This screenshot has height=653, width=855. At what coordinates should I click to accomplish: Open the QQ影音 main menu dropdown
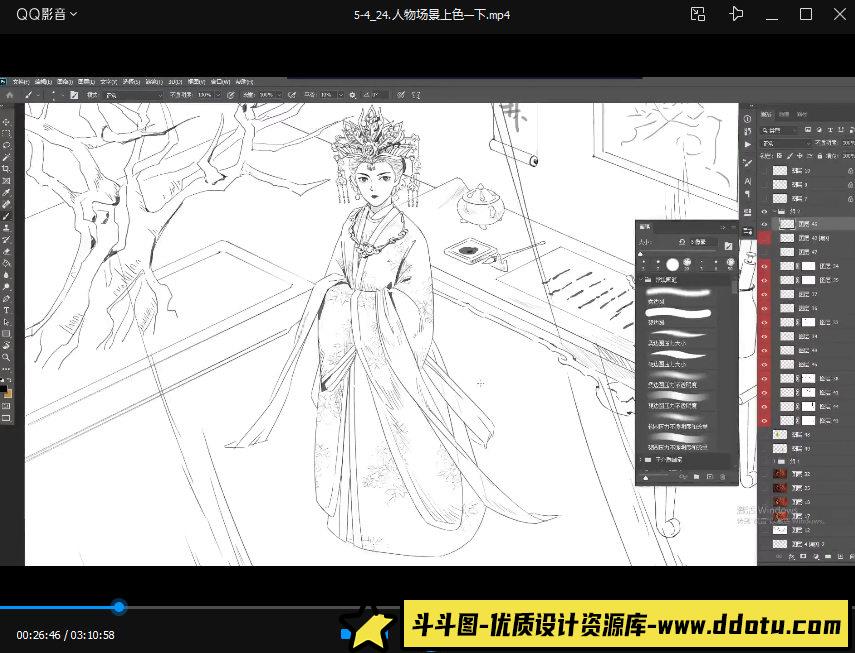pyautogui.click(x=46, y=14)
